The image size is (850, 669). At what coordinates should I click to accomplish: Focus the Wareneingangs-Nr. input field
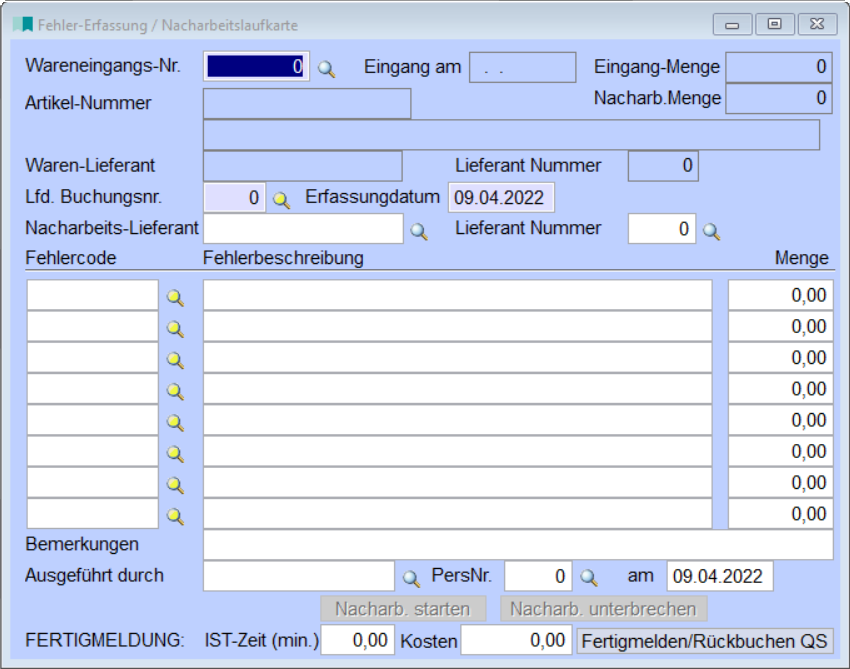coord(257,67)
